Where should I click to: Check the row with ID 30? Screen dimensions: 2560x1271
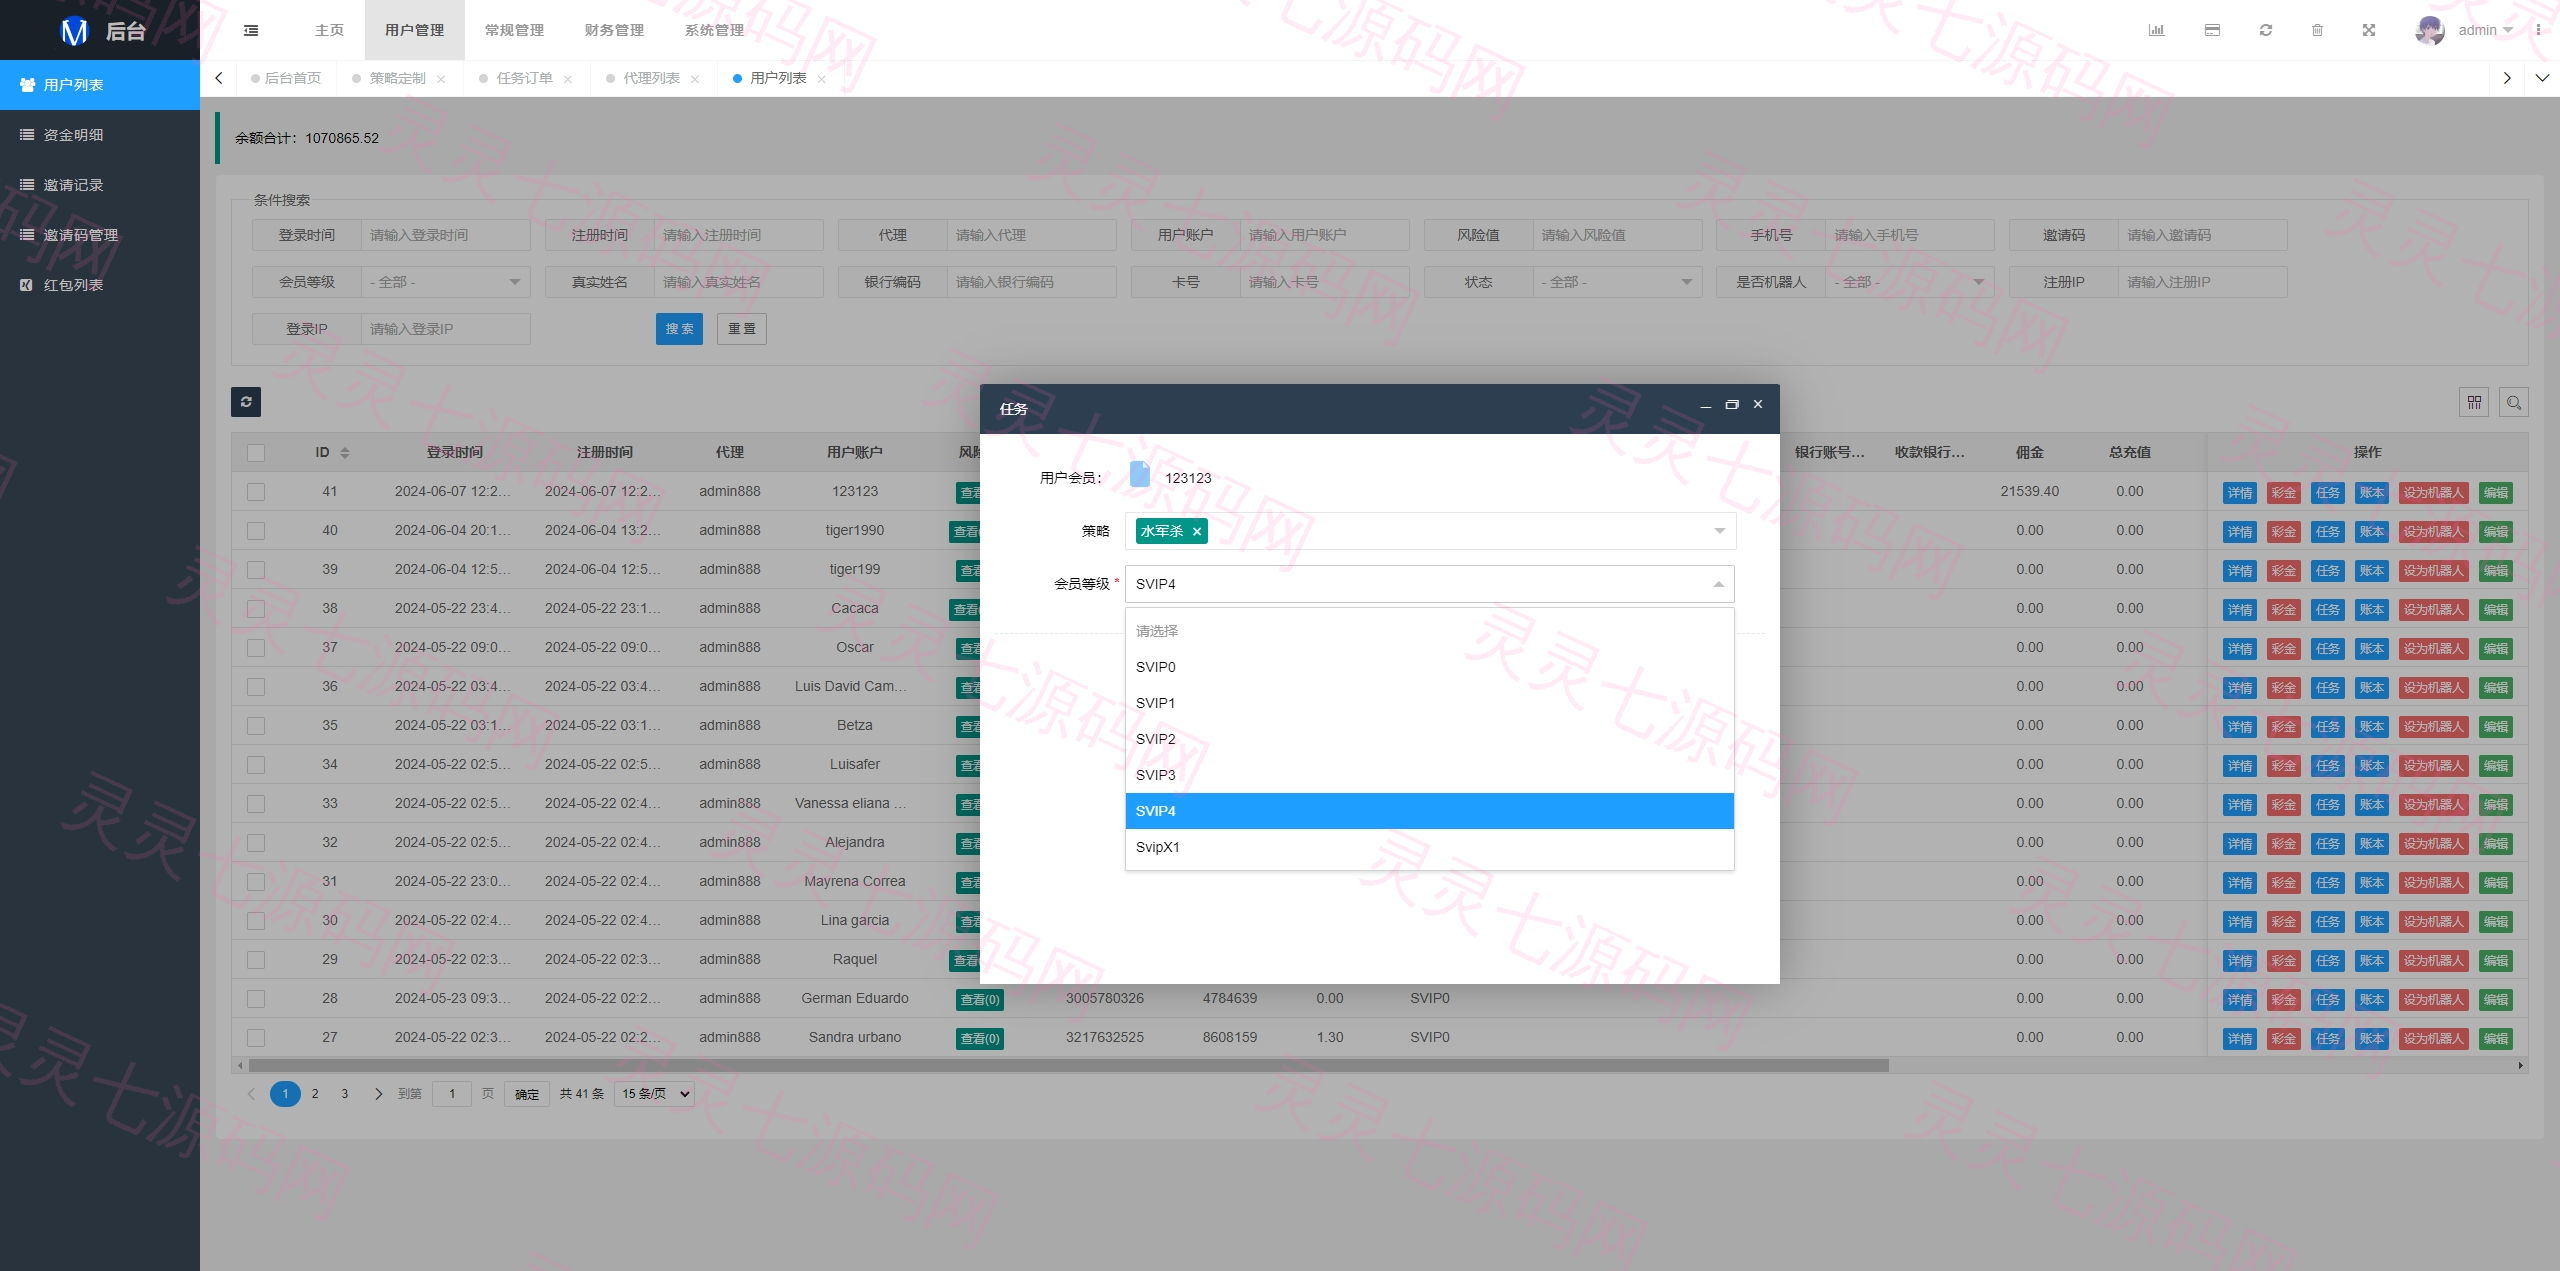coord(256,921)
